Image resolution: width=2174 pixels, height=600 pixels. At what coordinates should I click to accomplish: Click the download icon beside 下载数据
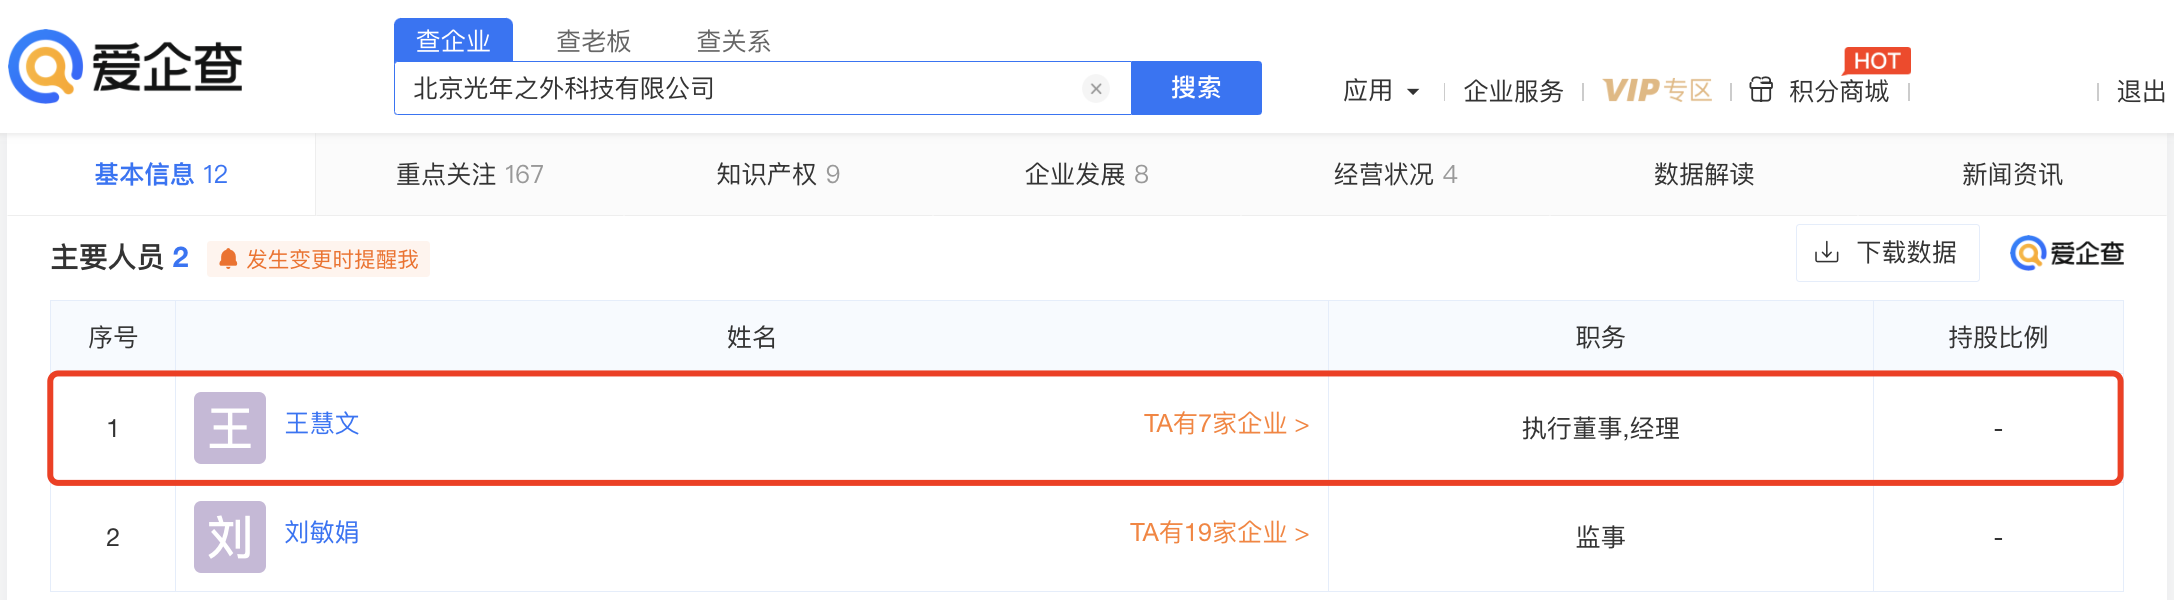[x=1826, y=253]
